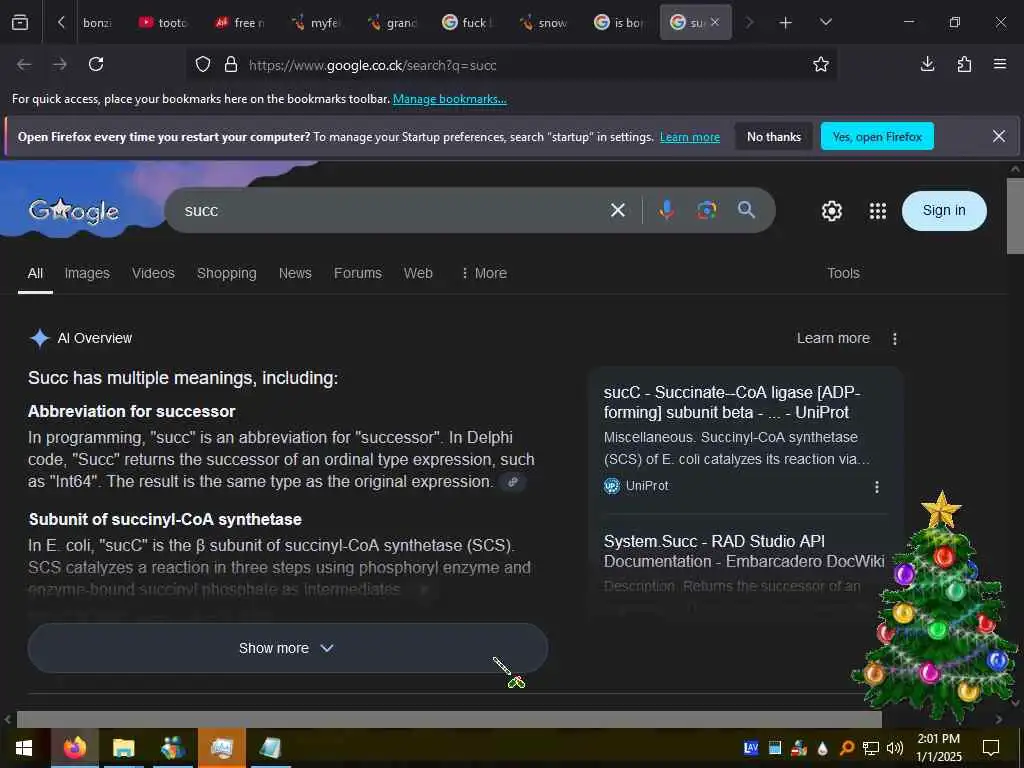The width and height of the screenshot is (1024, 768).
Task: Start voice search with microphone
Action: click(666, 210)
